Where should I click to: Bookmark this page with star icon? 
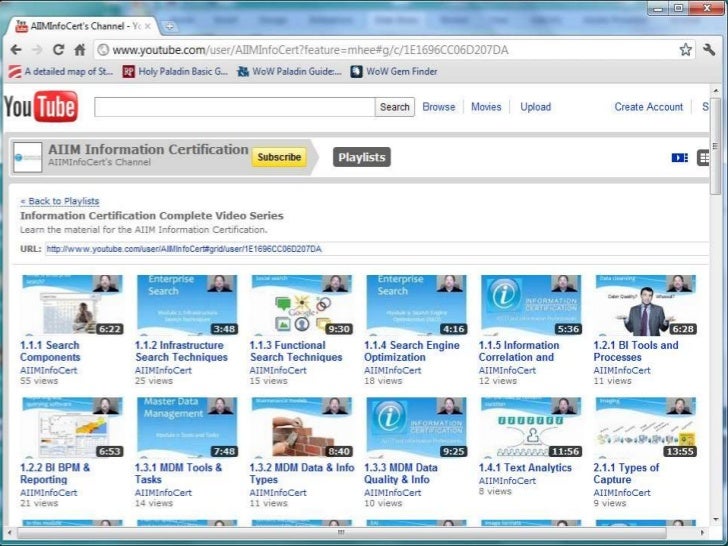pos(685,50)
